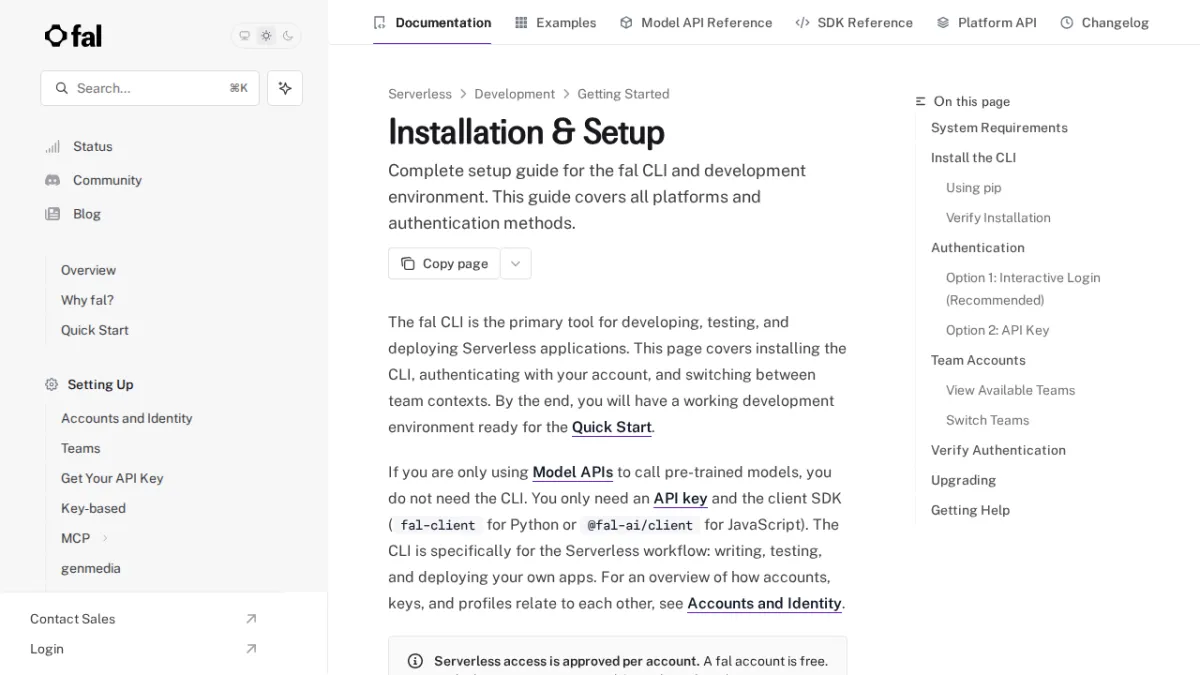Click the Search input field

(150, 88)
